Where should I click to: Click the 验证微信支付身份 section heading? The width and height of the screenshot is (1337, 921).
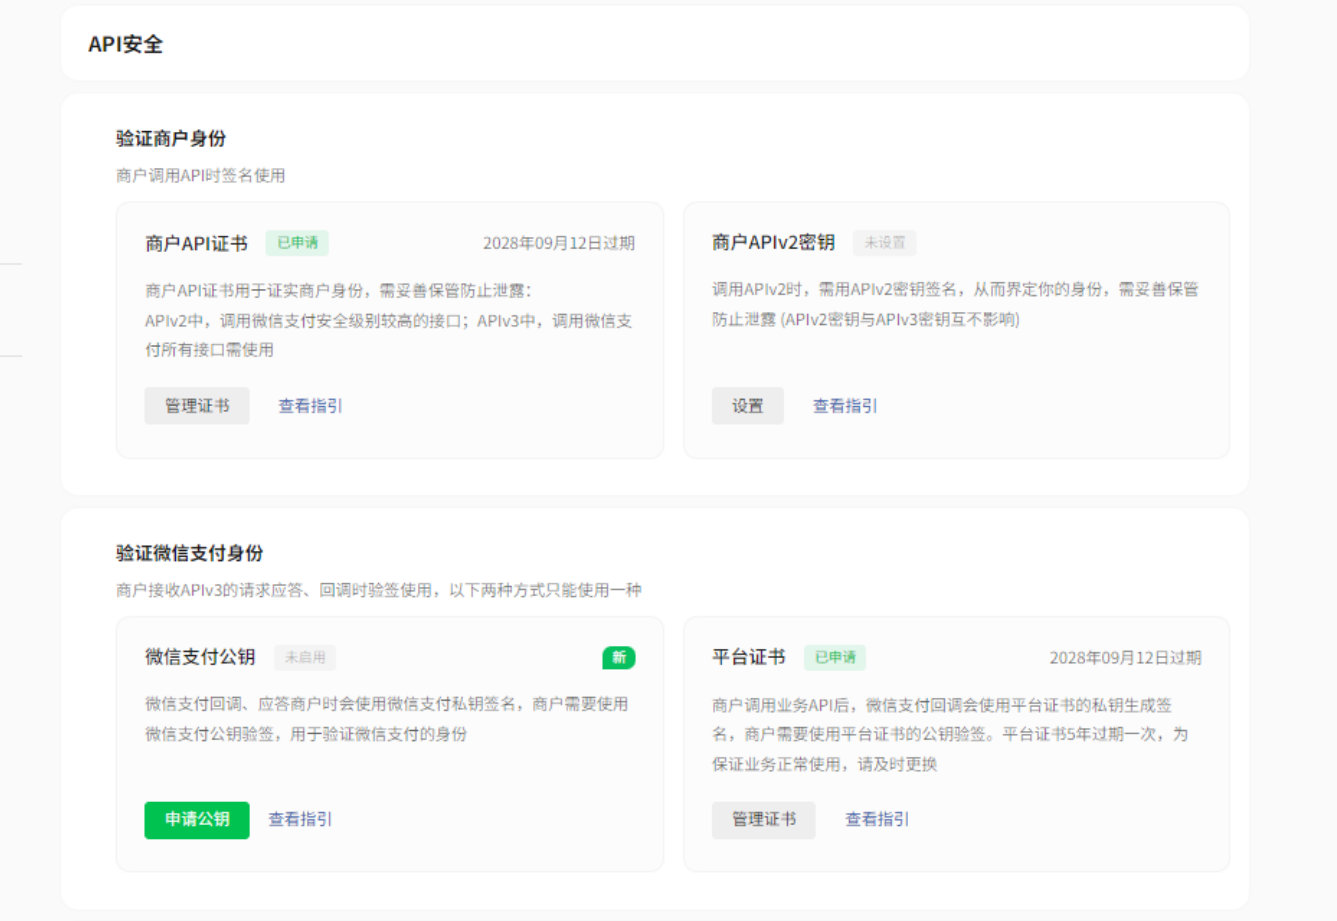[190, 553]
